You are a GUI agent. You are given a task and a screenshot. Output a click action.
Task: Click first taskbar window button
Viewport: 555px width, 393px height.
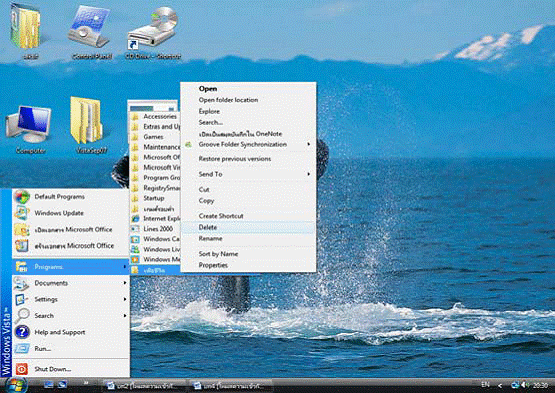144,386
